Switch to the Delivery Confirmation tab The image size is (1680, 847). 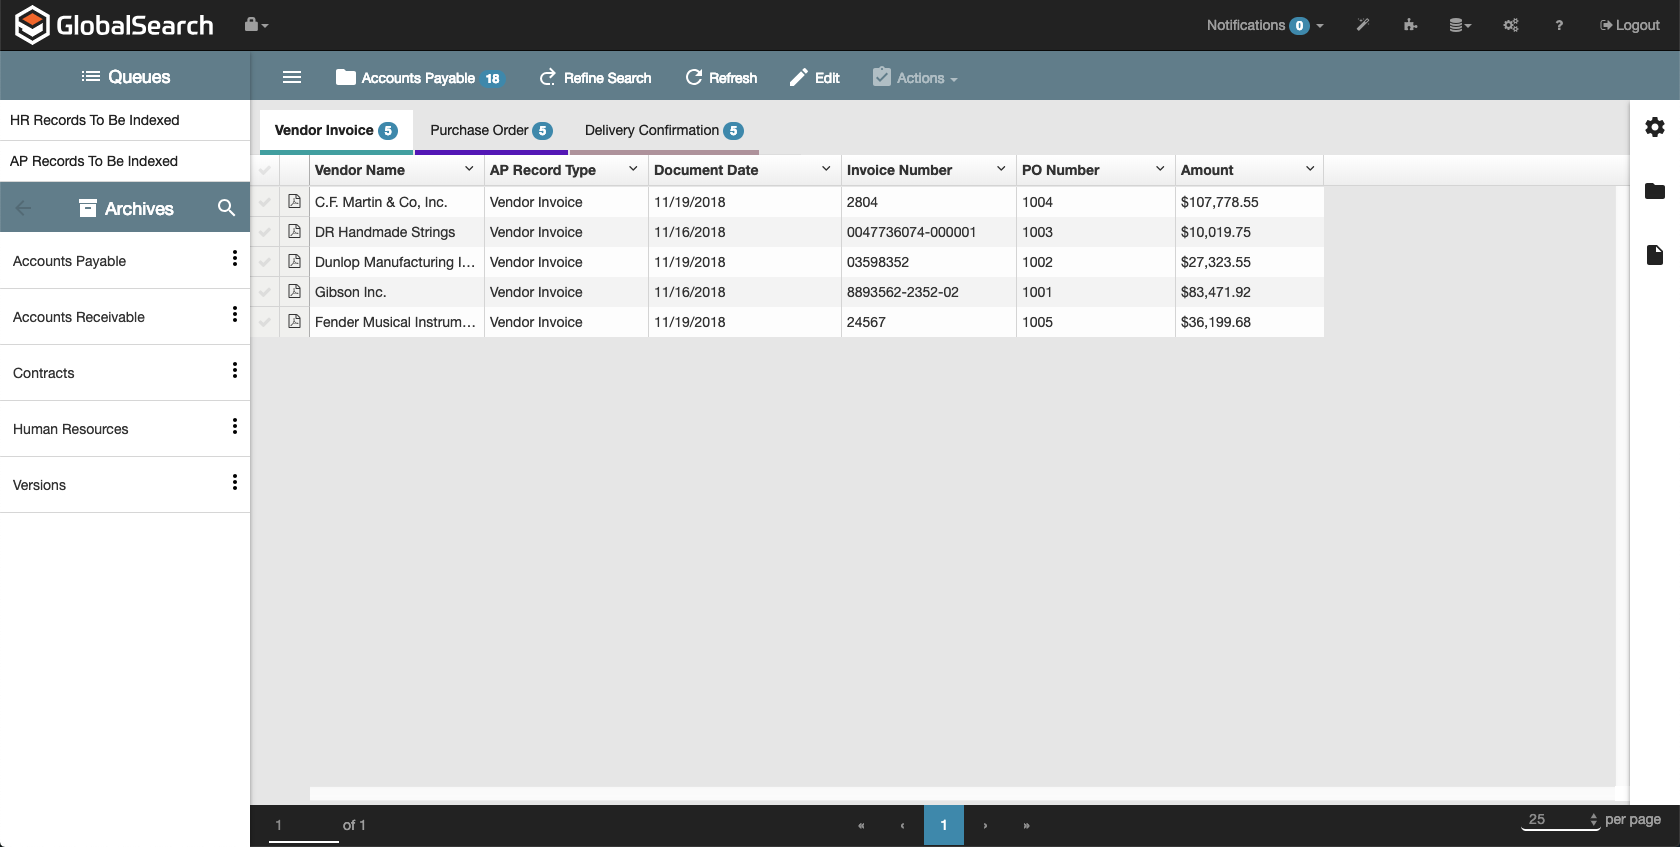click(663, 131)
